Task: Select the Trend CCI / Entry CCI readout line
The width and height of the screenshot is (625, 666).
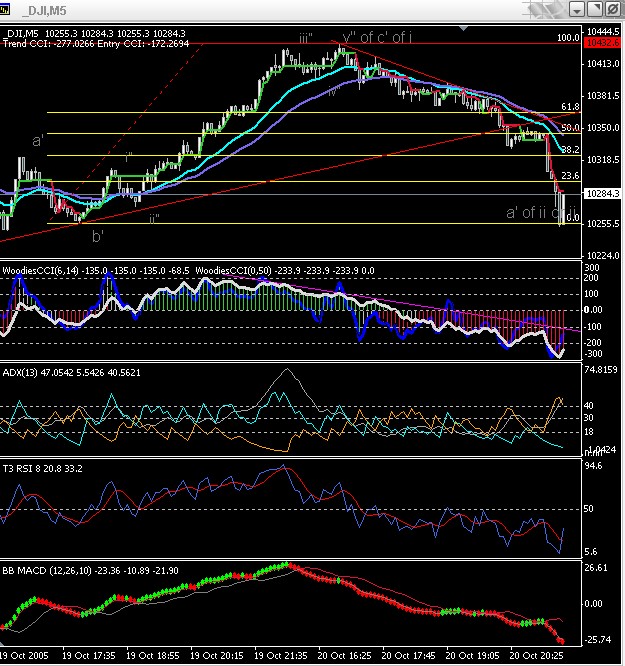Action: click(96, 44)
